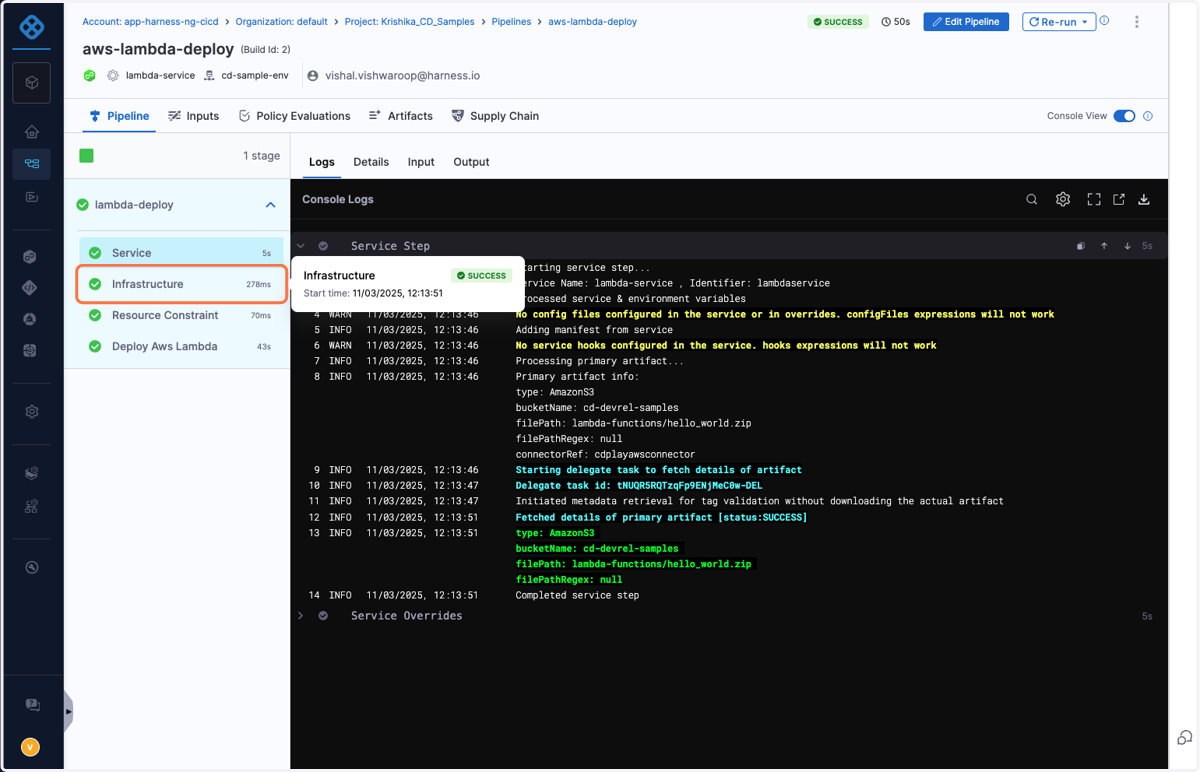Click the vishal.vishwaroop@harness.io email
Viewport: 1200px width, 772px height.
pyautogui.click(x=402, y=75)
